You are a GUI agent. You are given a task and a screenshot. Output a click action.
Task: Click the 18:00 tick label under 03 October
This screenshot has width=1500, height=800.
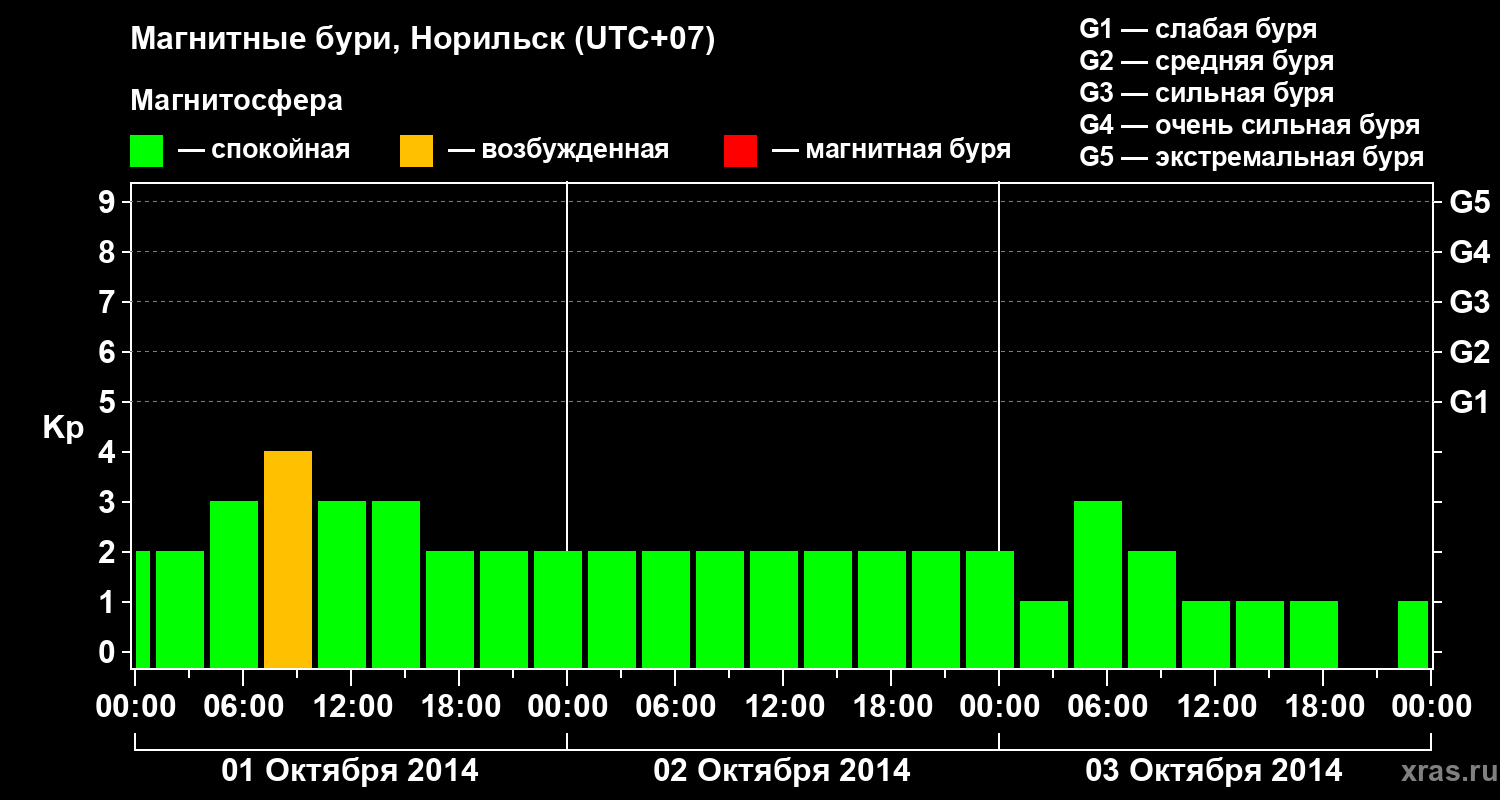1323,707
